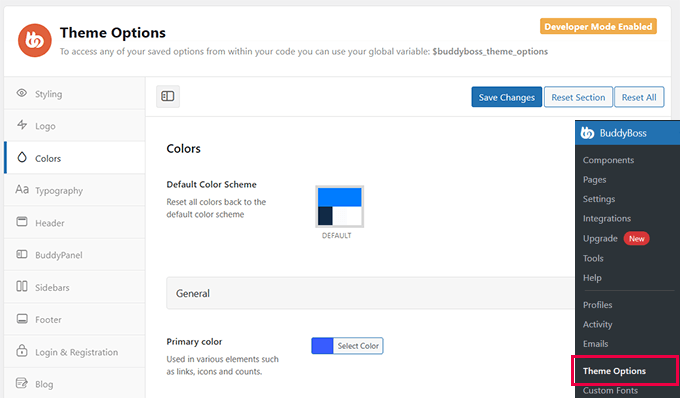Click the BuddyBoss orange logo icon
680x398 pixels.
[x=35, y=40]
